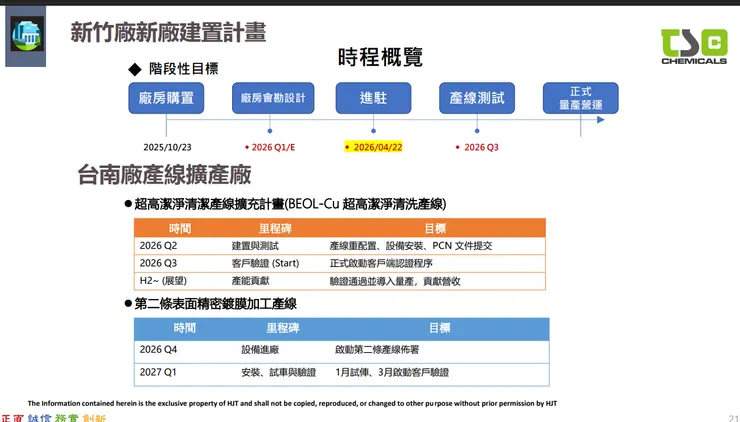Click the 2026 Q2 cell

pyautogui.click(x=158, y=245)
